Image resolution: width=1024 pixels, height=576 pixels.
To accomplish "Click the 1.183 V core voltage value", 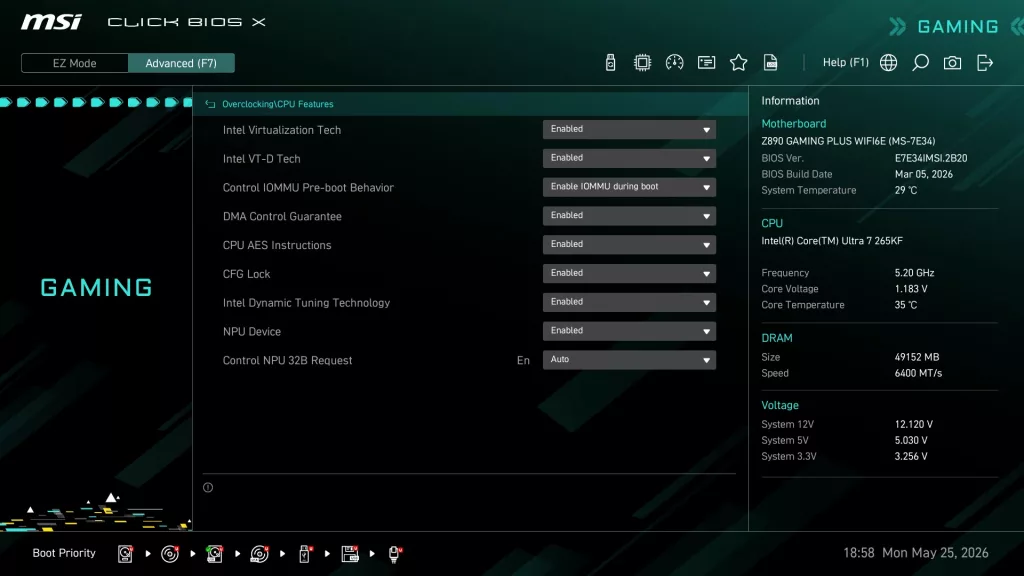I will point(911,289).
